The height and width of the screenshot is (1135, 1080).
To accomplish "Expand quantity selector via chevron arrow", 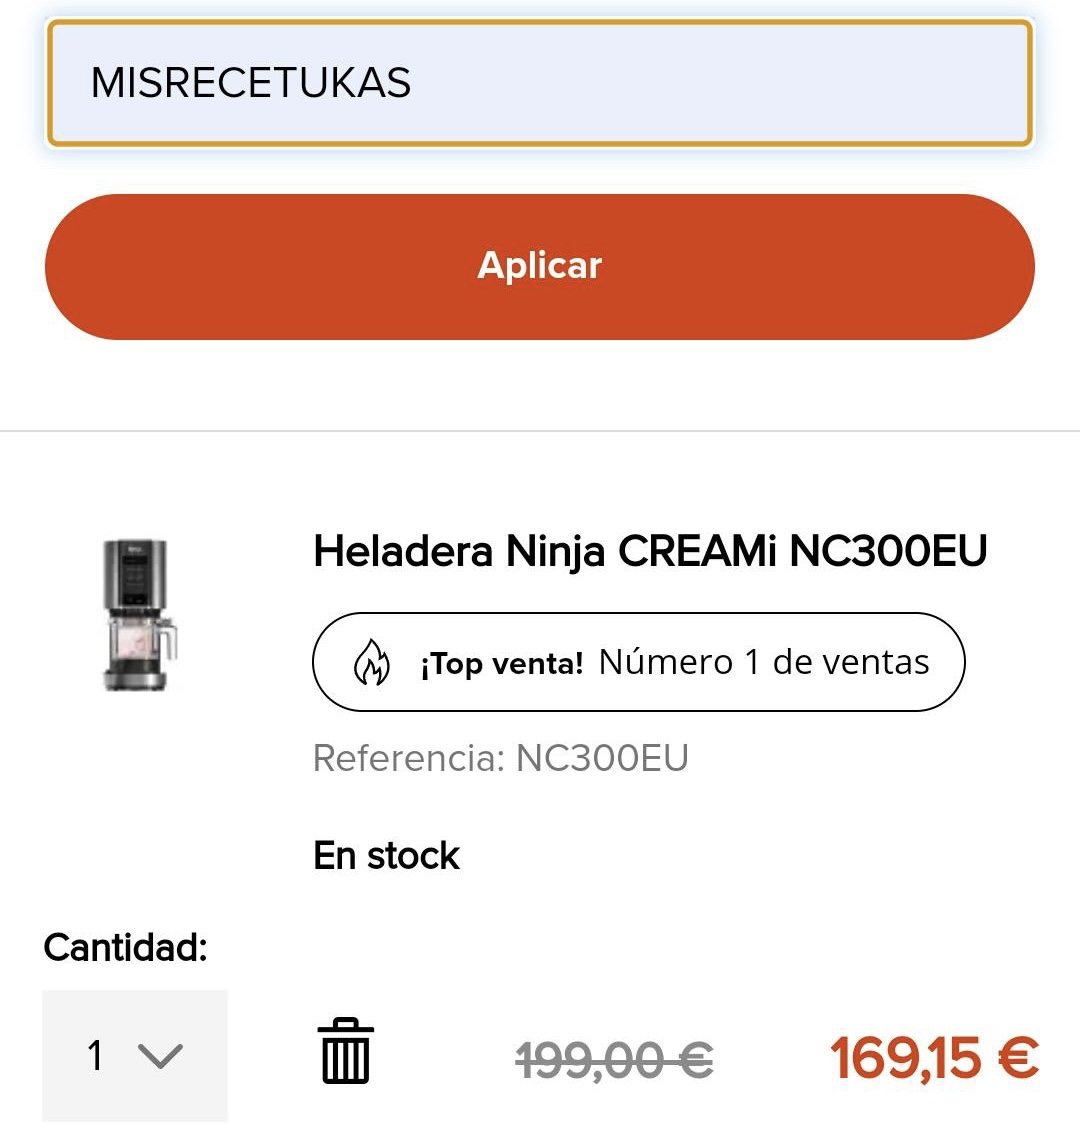I will click(160, 1056).
